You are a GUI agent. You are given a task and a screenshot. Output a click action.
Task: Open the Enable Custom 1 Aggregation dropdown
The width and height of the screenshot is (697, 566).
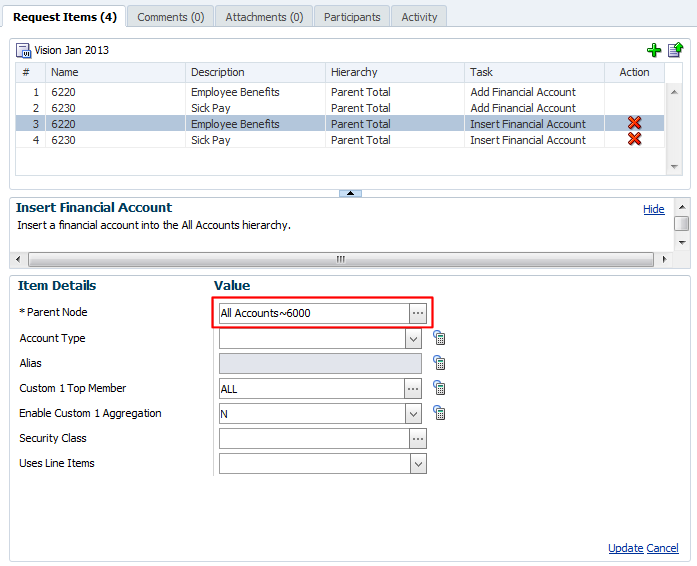point(414,414)
